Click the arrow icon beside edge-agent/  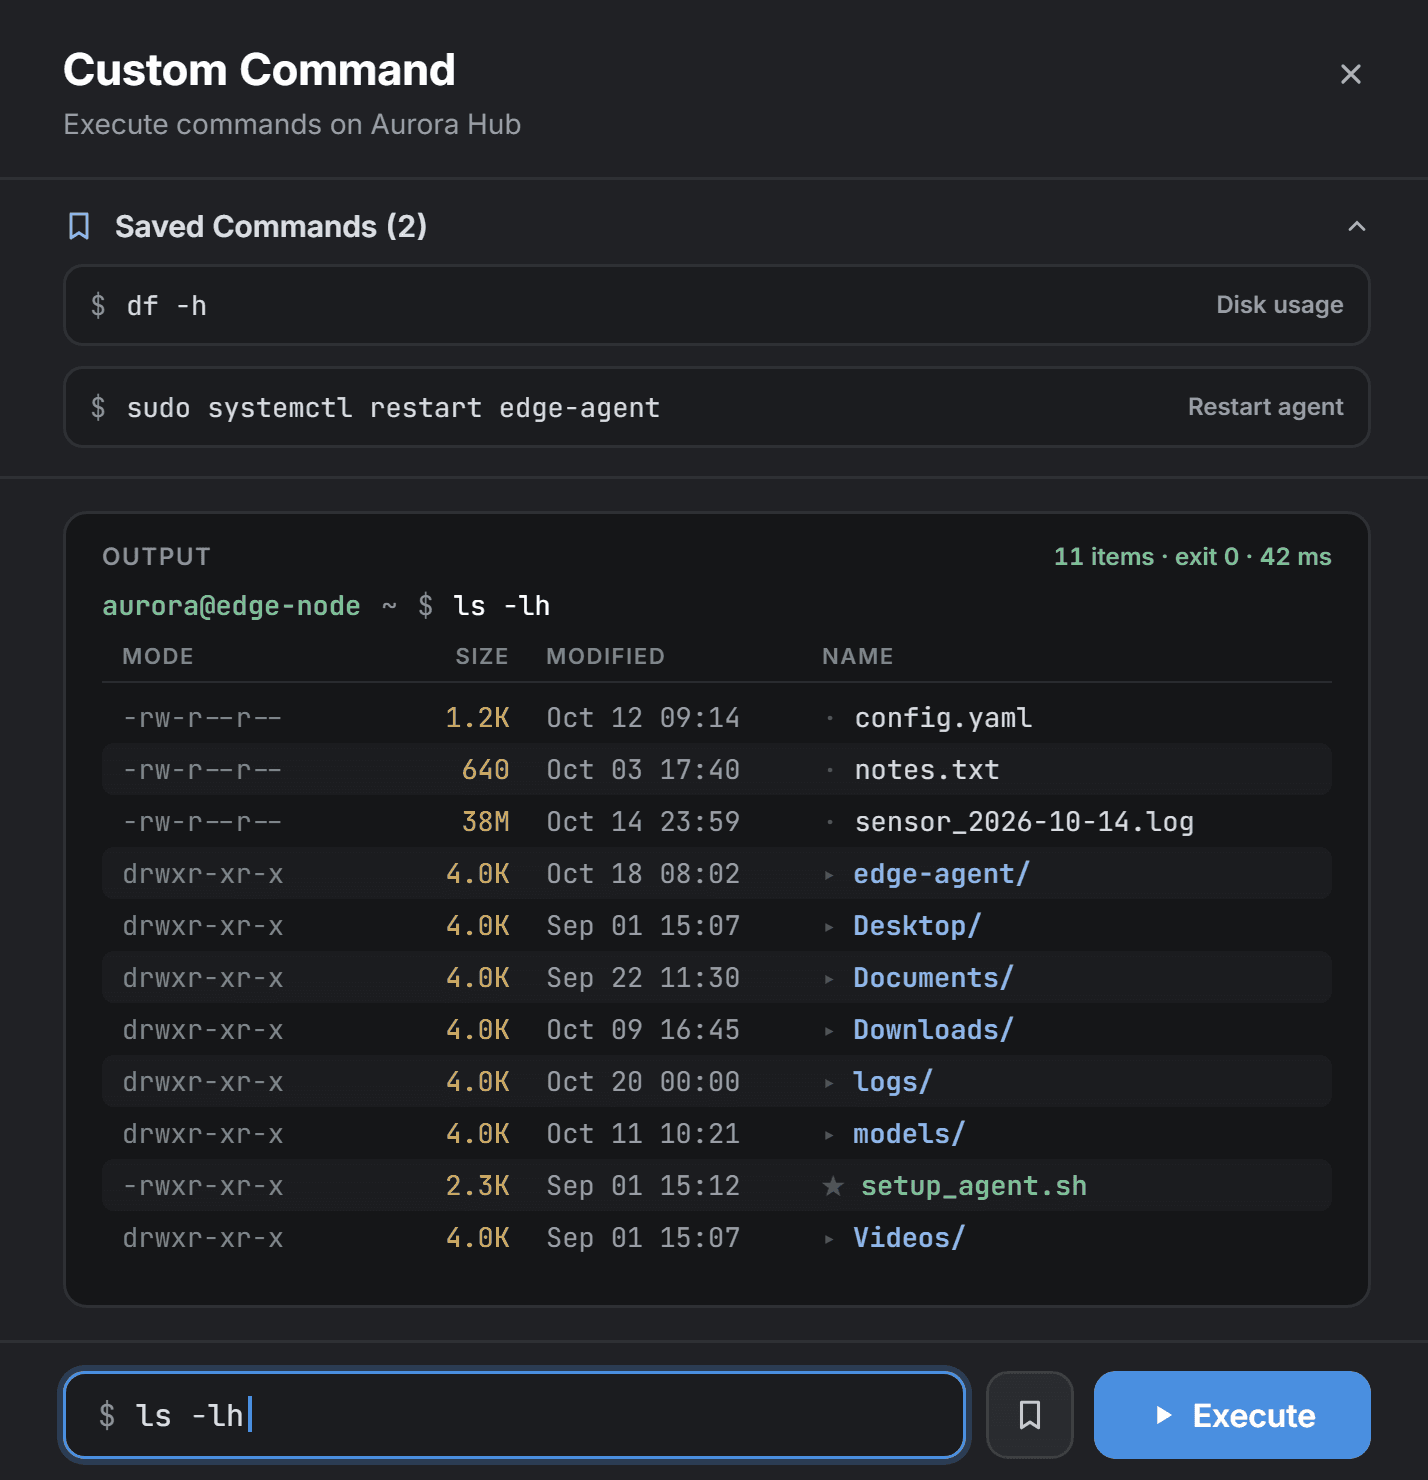829,875
